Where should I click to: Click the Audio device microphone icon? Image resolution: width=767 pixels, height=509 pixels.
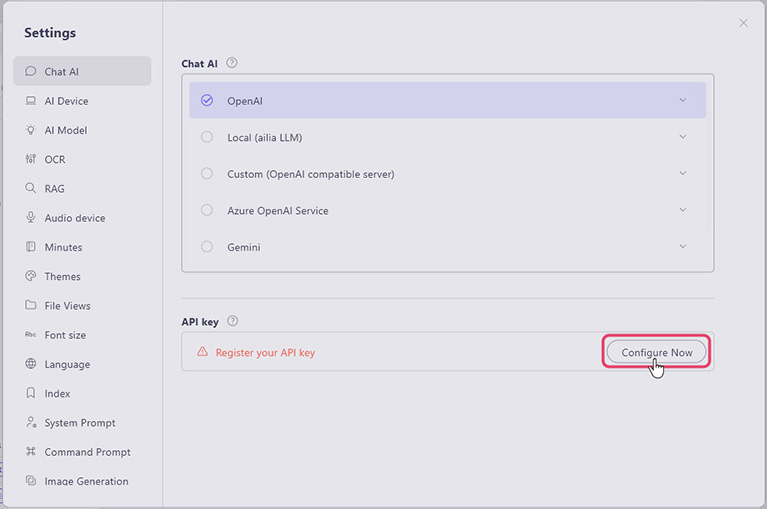click(x=31, y=218)
